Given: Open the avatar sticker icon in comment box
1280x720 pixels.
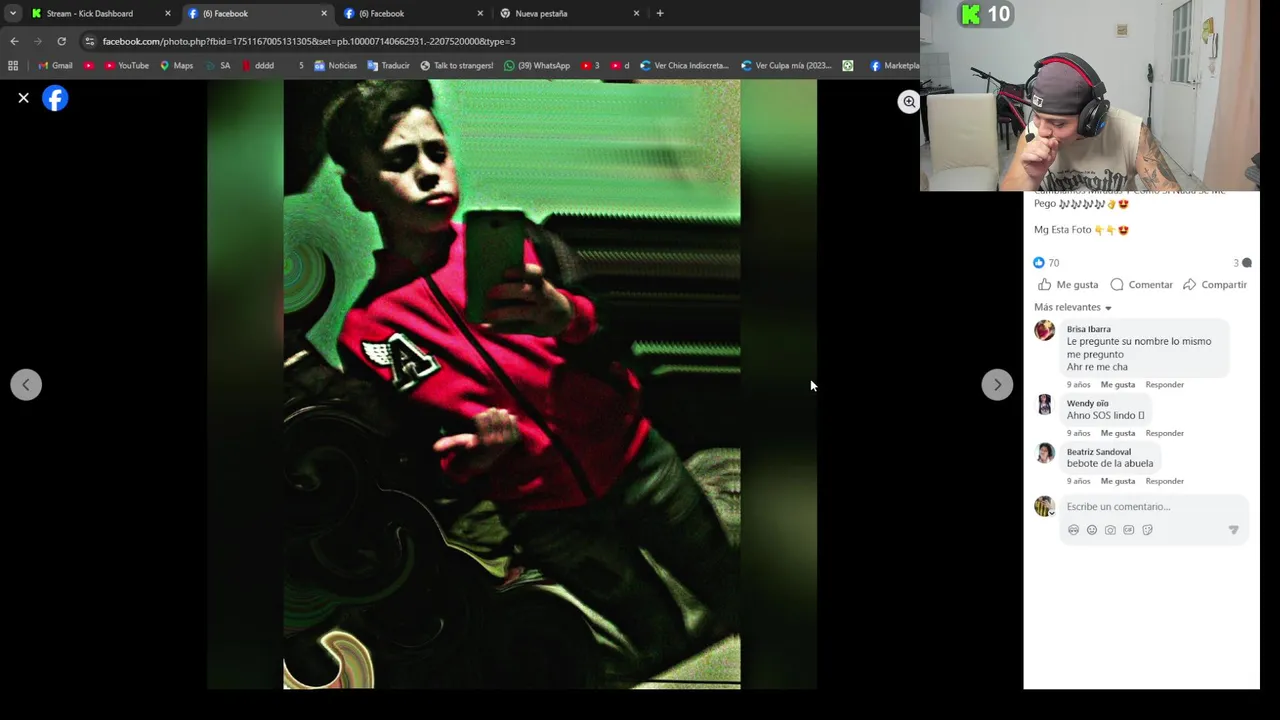Looking at the screenshot, I should point(1073,530).
